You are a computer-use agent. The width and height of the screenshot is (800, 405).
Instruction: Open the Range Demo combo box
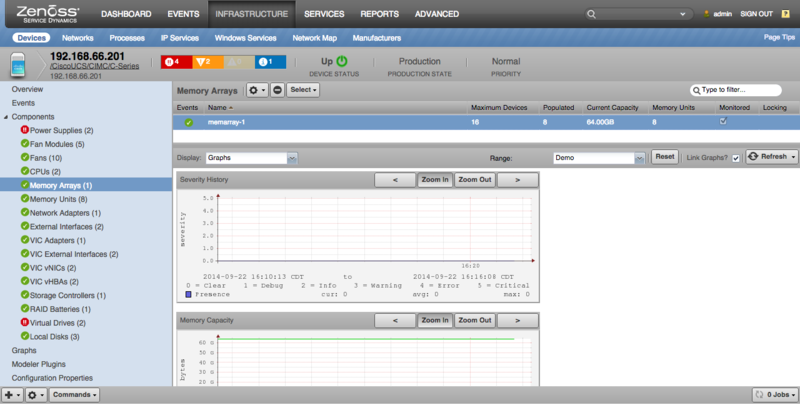[599, 158]
